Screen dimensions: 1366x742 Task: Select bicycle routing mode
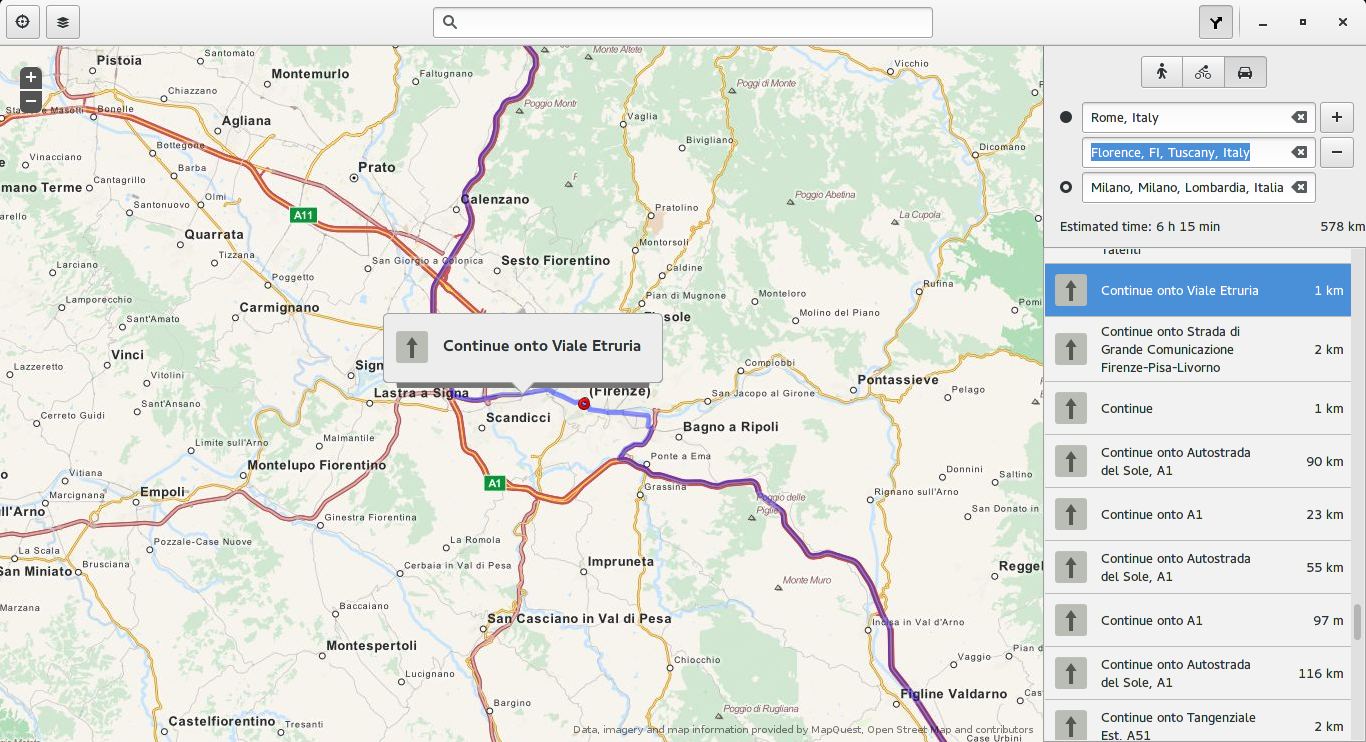point(1203,72)
